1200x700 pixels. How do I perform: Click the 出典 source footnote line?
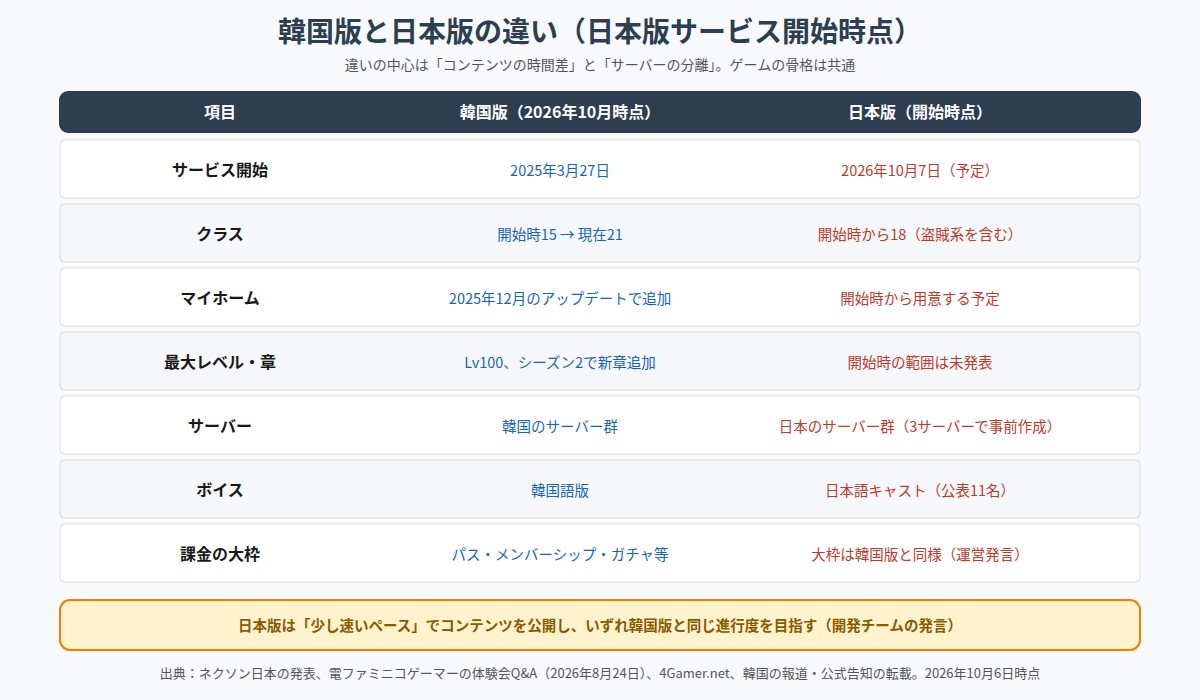pyautogui.click(x=600, y=673)
